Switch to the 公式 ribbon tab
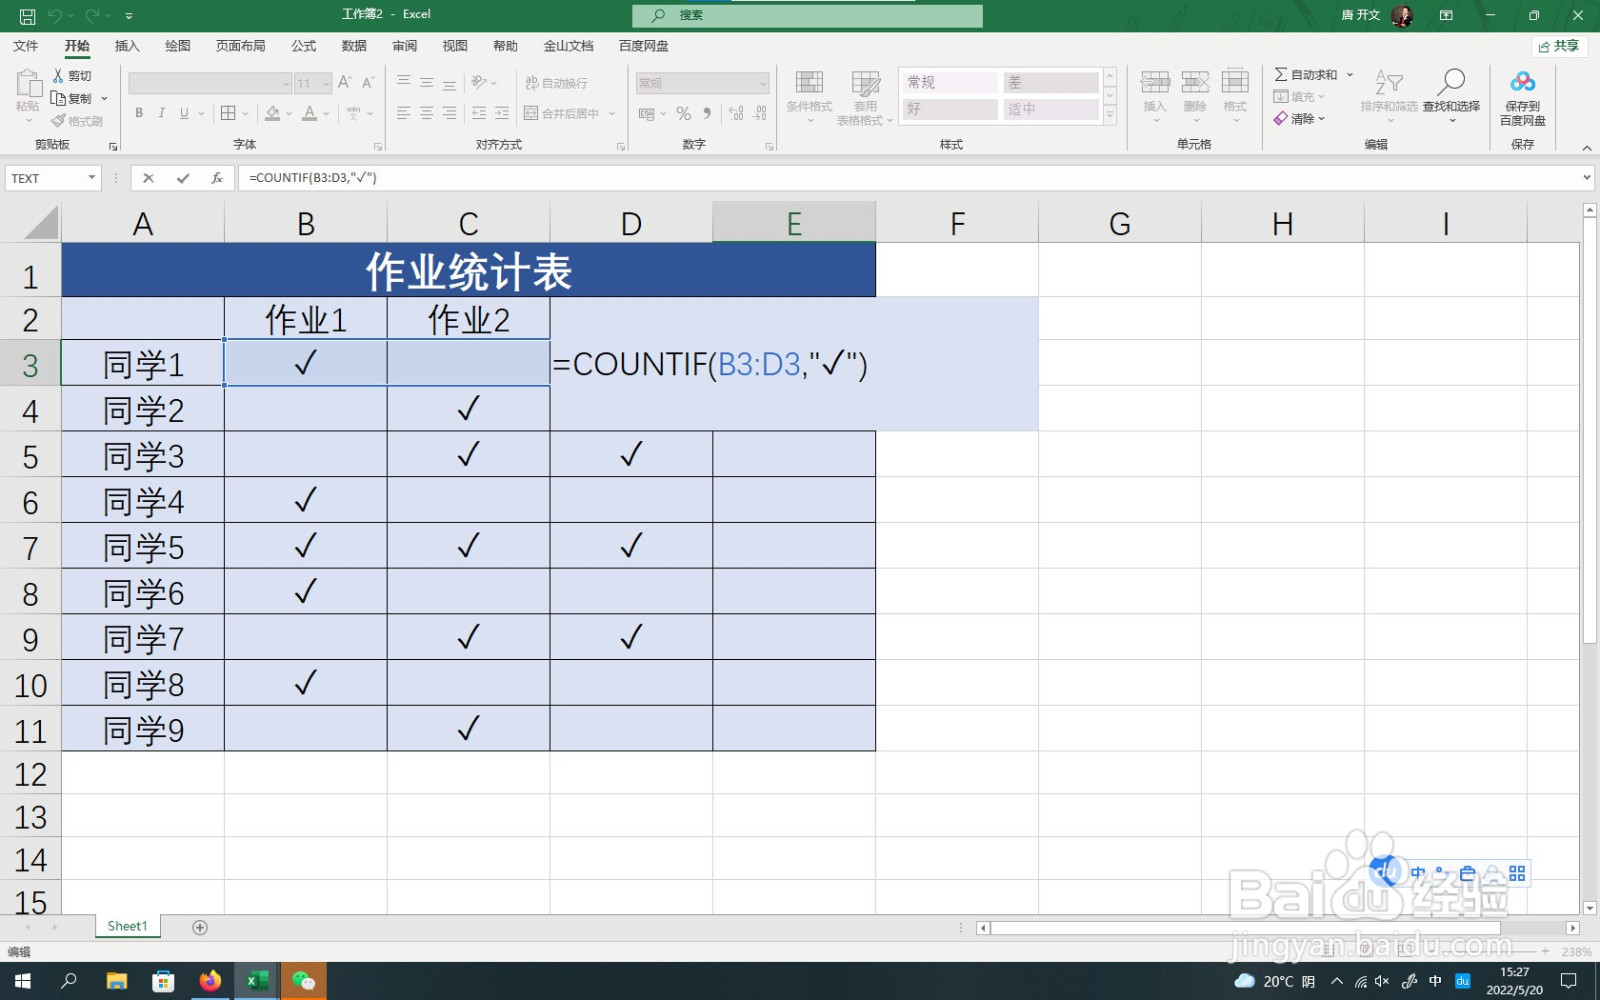This screenshot has height=1000, width=1600. [302, 45]
